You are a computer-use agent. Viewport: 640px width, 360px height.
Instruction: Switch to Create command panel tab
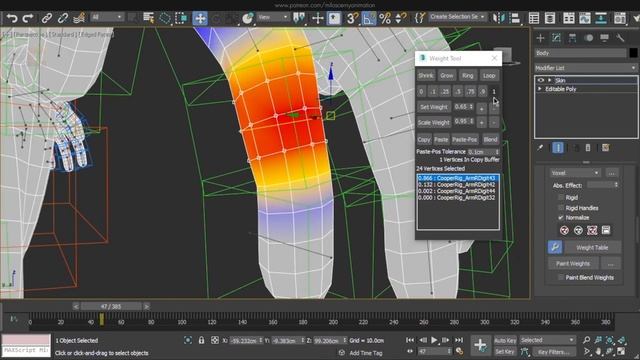[x=540, y=38]
